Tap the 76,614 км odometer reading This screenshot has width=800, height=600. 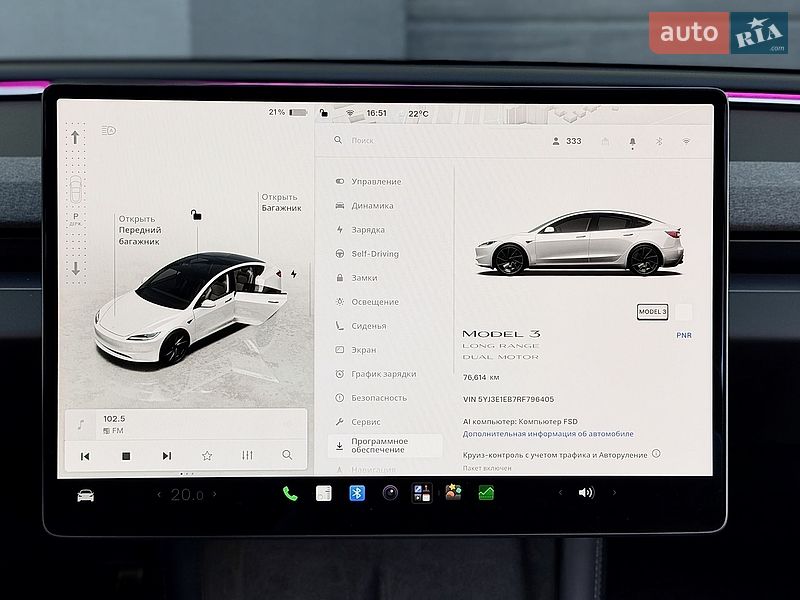click(481, 378)
